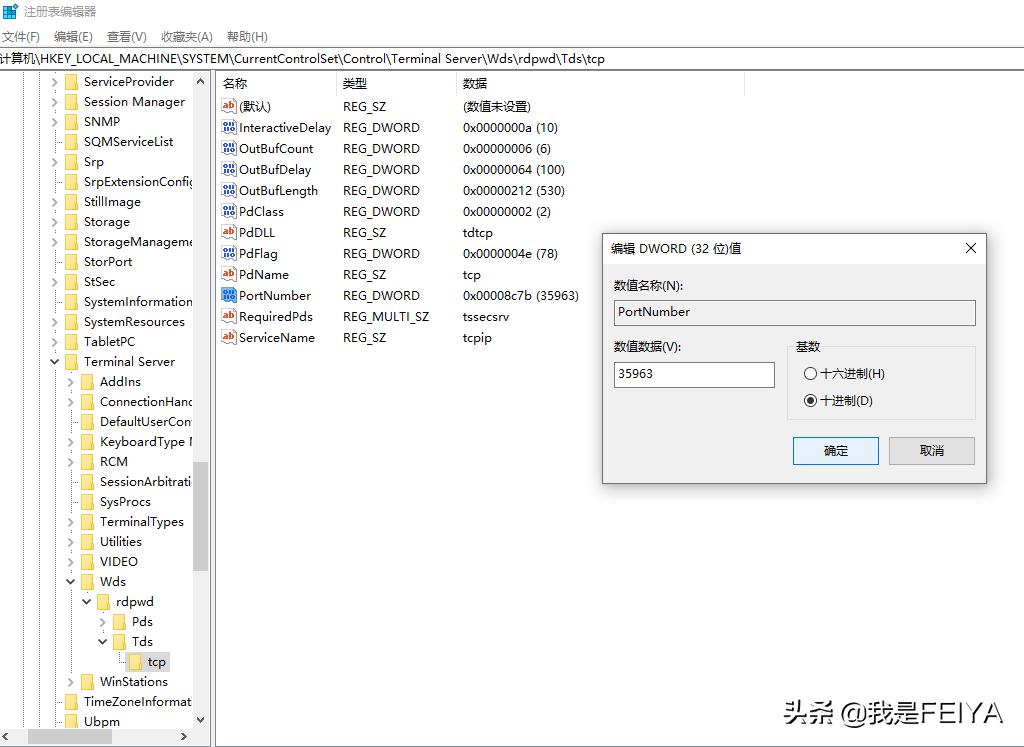1024x747 pixels.
Task: Sort by the 名称 column header
Action: [x=277, y=84]
